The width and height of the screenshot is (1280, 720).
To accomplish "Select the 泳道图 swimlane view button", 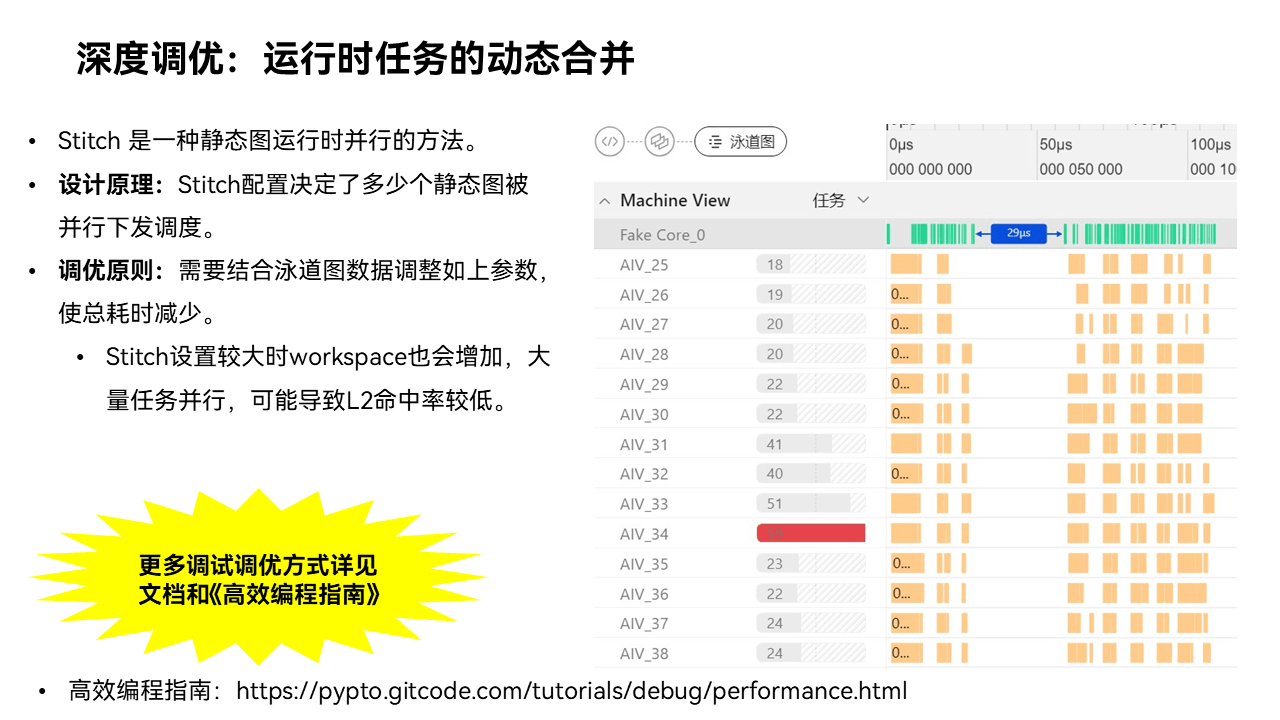I will pos(741,142).
